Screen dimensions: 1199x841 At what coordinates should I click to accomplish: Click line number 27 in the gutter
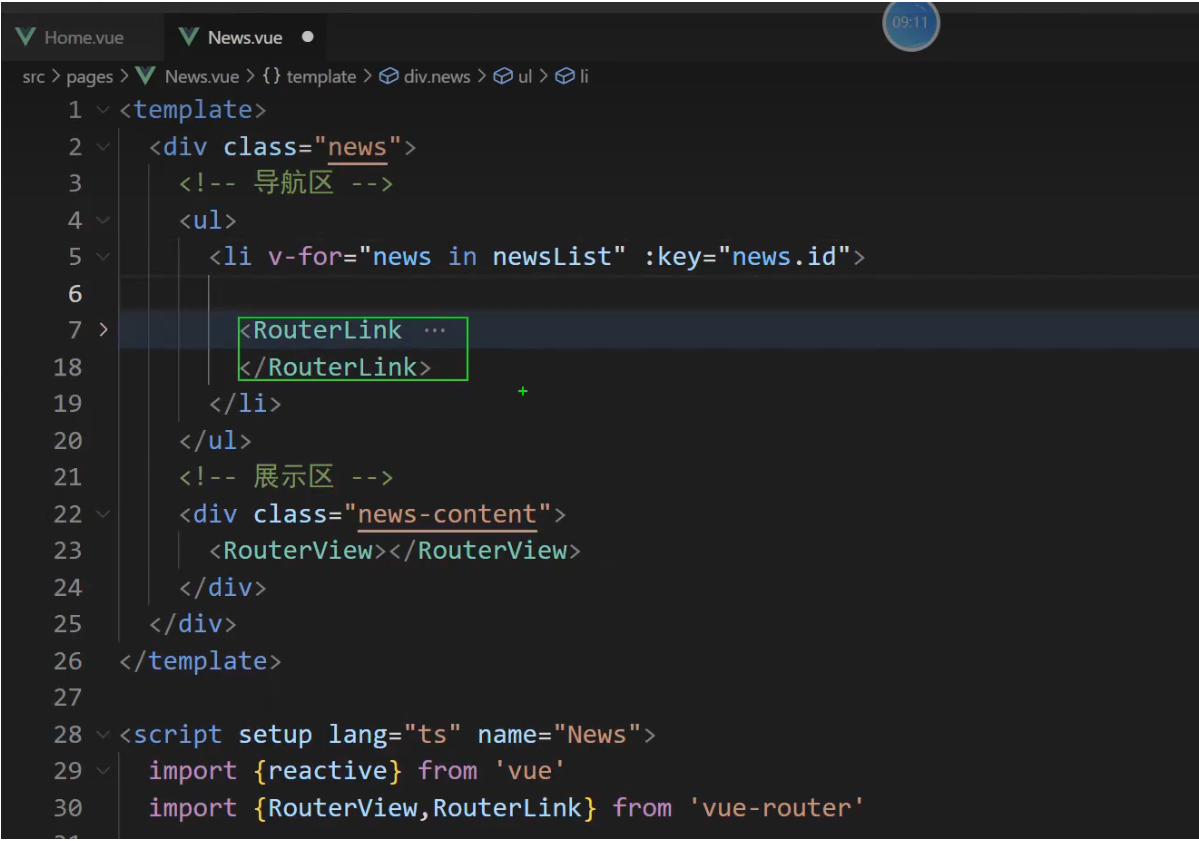[67, 698]
